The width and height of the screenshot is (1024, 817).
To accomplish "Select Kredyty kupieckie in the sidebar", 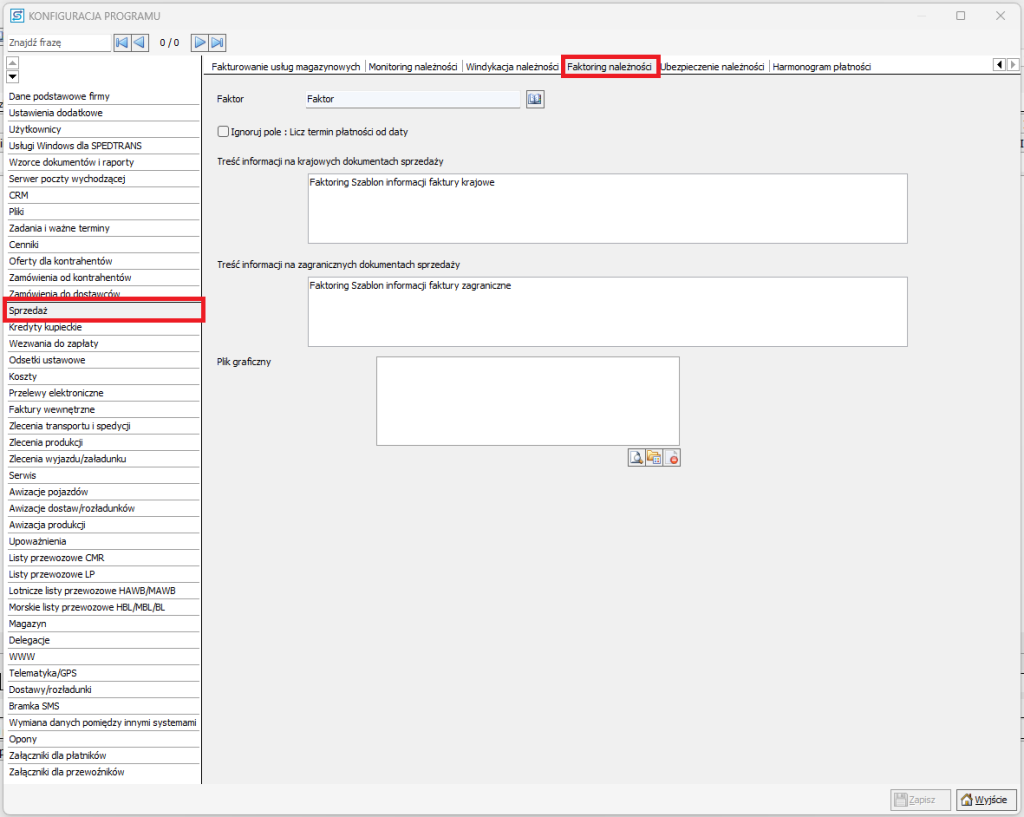I will pyautogui.click(x=46, y=327).
